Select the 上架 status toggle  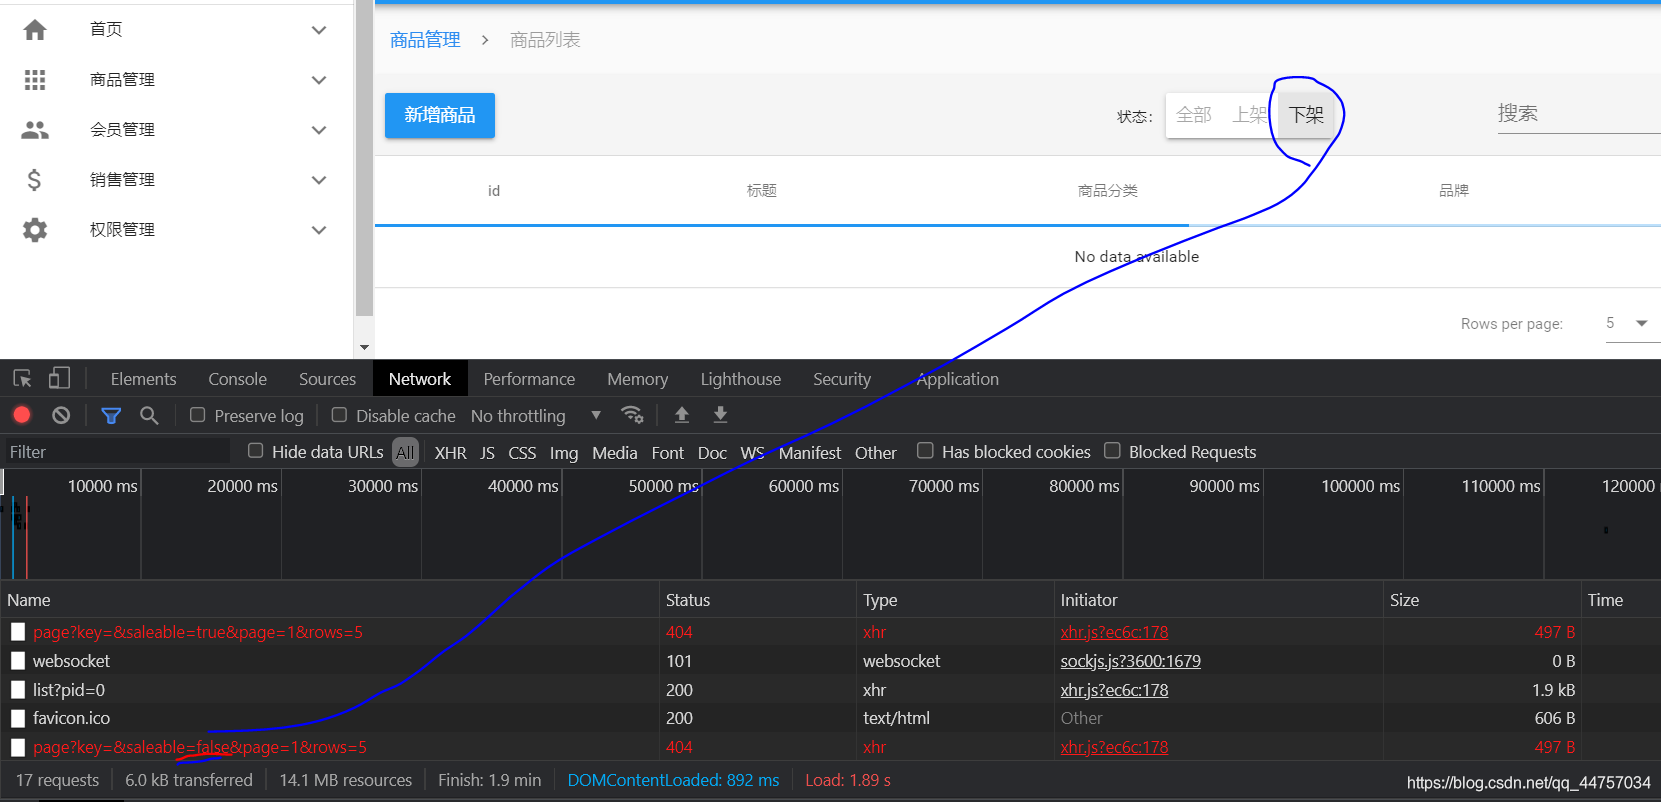coord(1249,115)
